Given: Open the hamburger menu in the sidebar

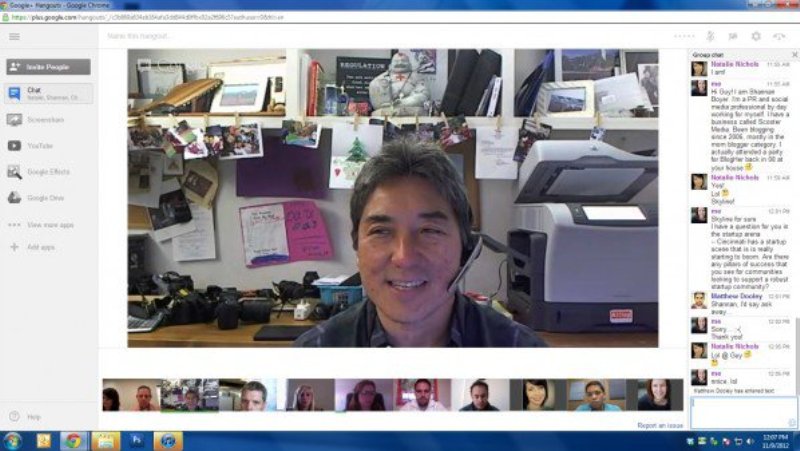Looking at the screenshot, I should coord(14,37).
